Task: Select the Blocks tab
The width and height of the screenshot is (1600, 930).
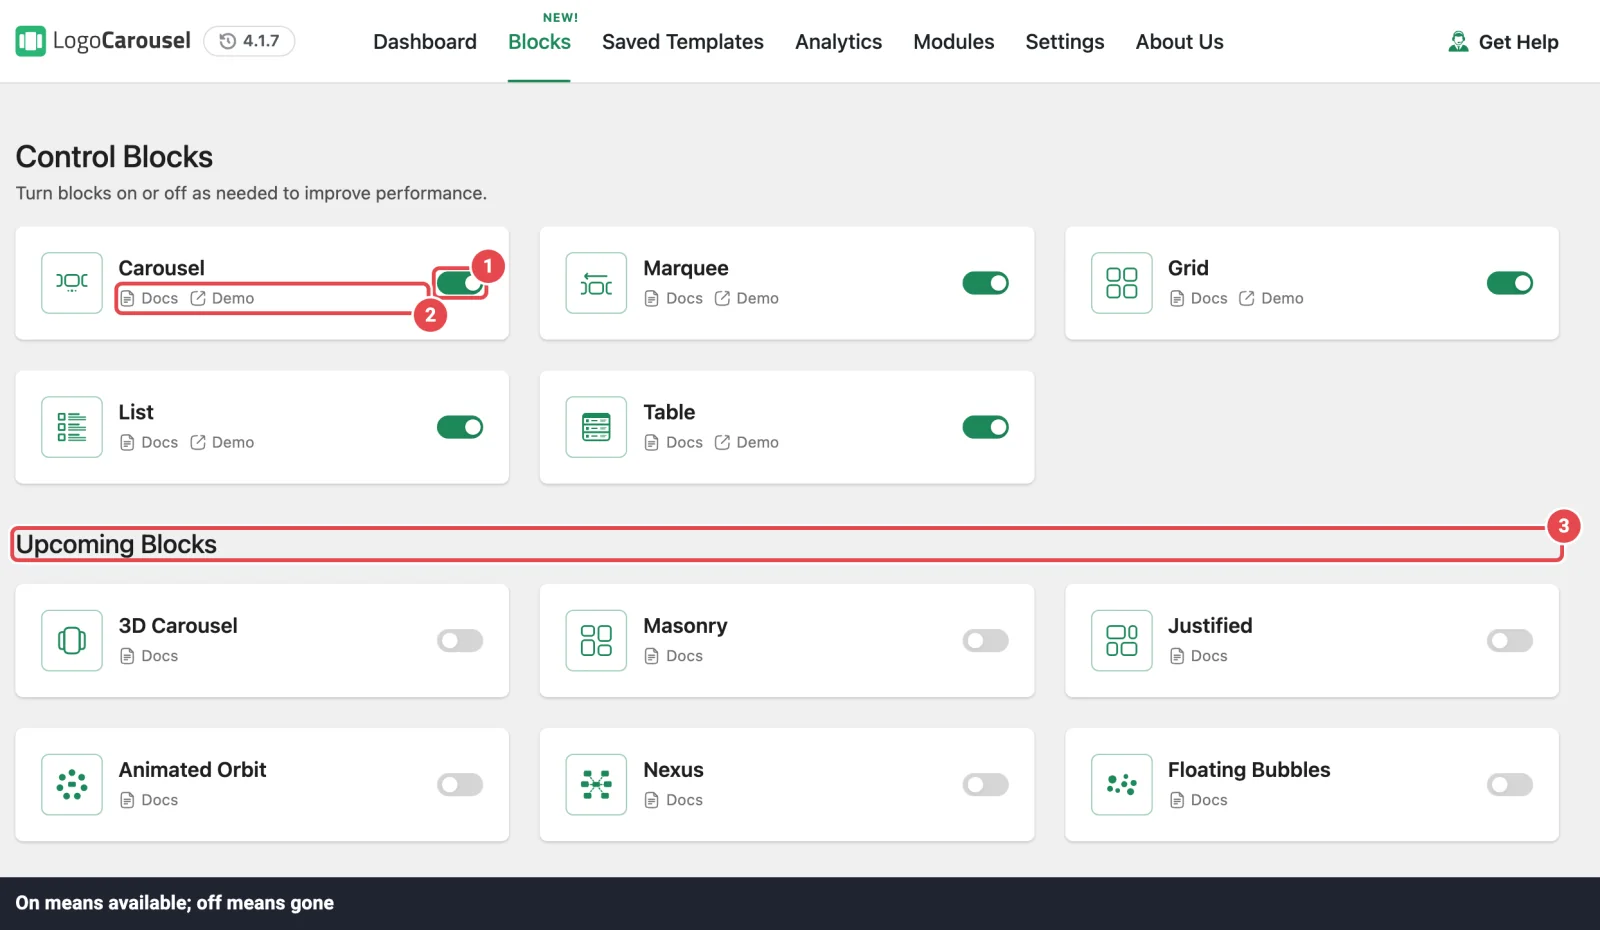Action: [539, 42]
